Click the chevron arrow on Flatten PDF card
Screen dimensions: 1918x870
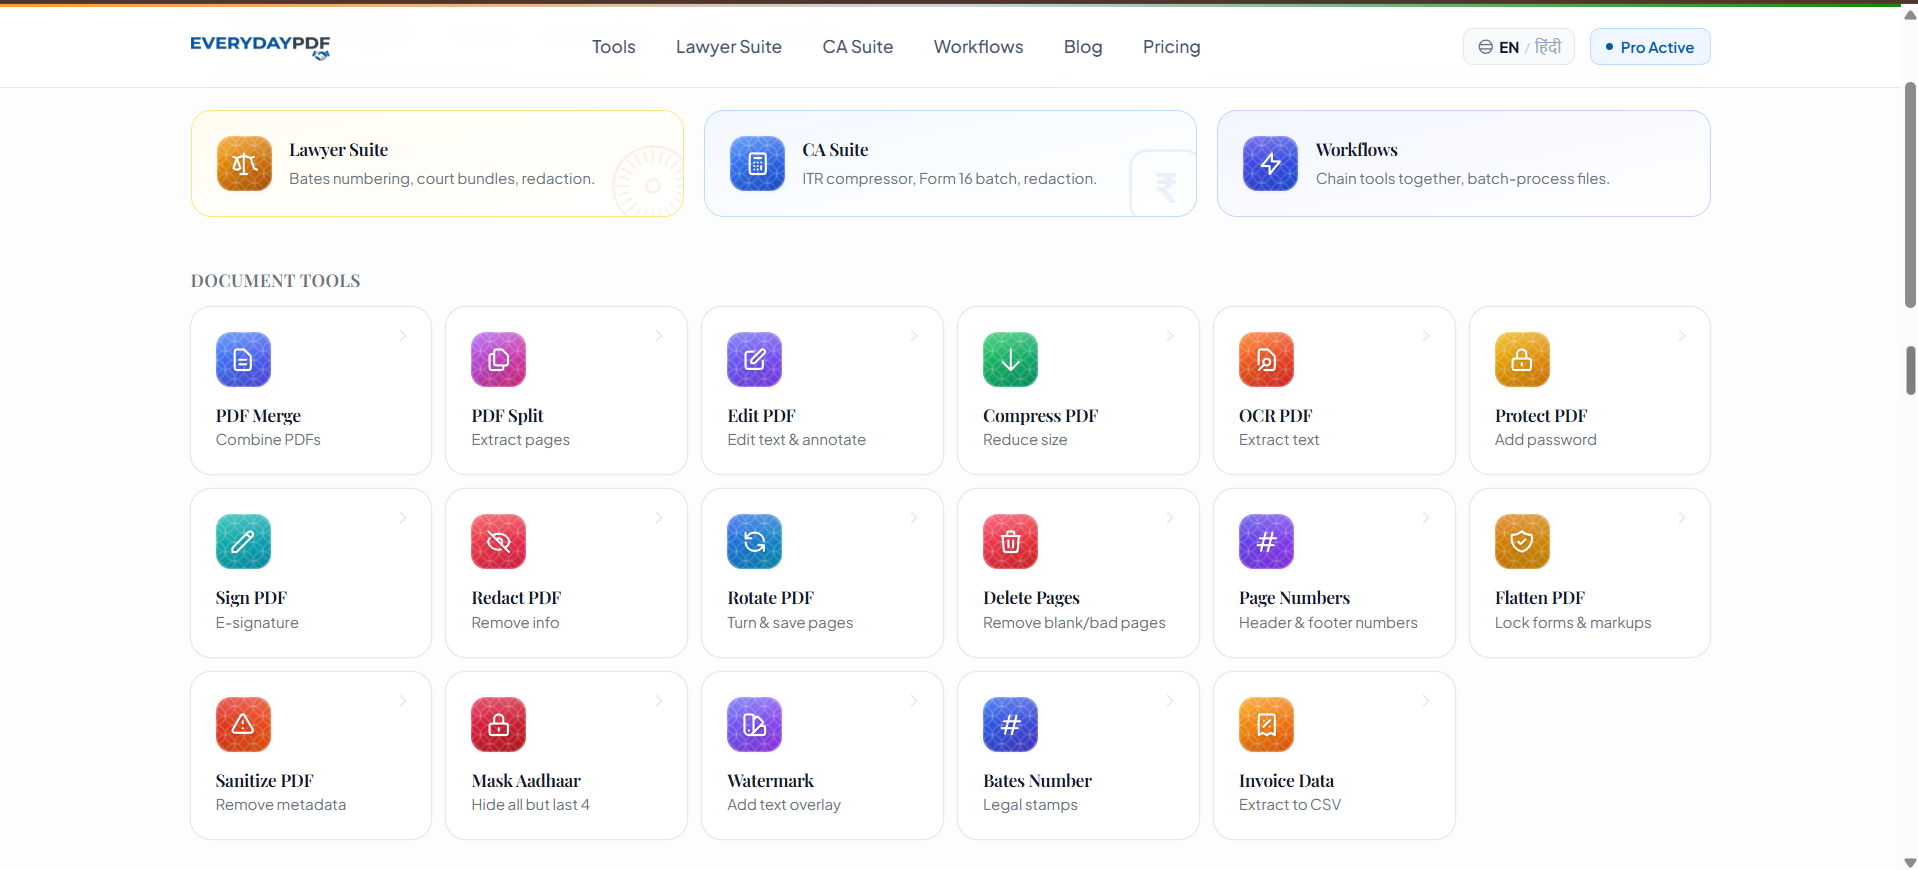click(1682, 518)
